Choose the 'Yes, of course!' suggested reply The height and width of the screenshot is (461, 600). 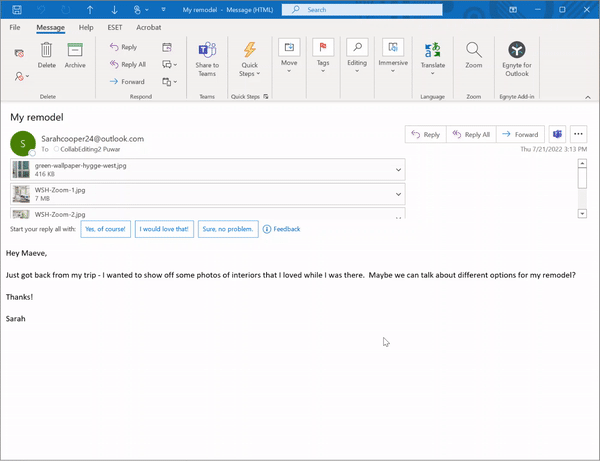pyautogui.click(x=105, y=229)
